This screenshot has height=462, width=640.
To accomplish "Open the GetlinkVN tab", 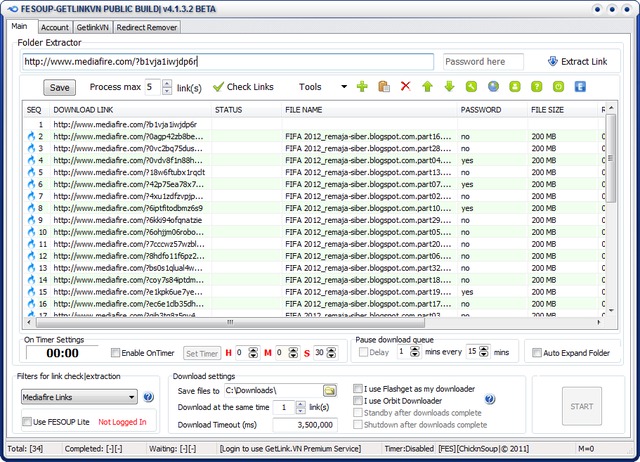I will tap(93, 27).
